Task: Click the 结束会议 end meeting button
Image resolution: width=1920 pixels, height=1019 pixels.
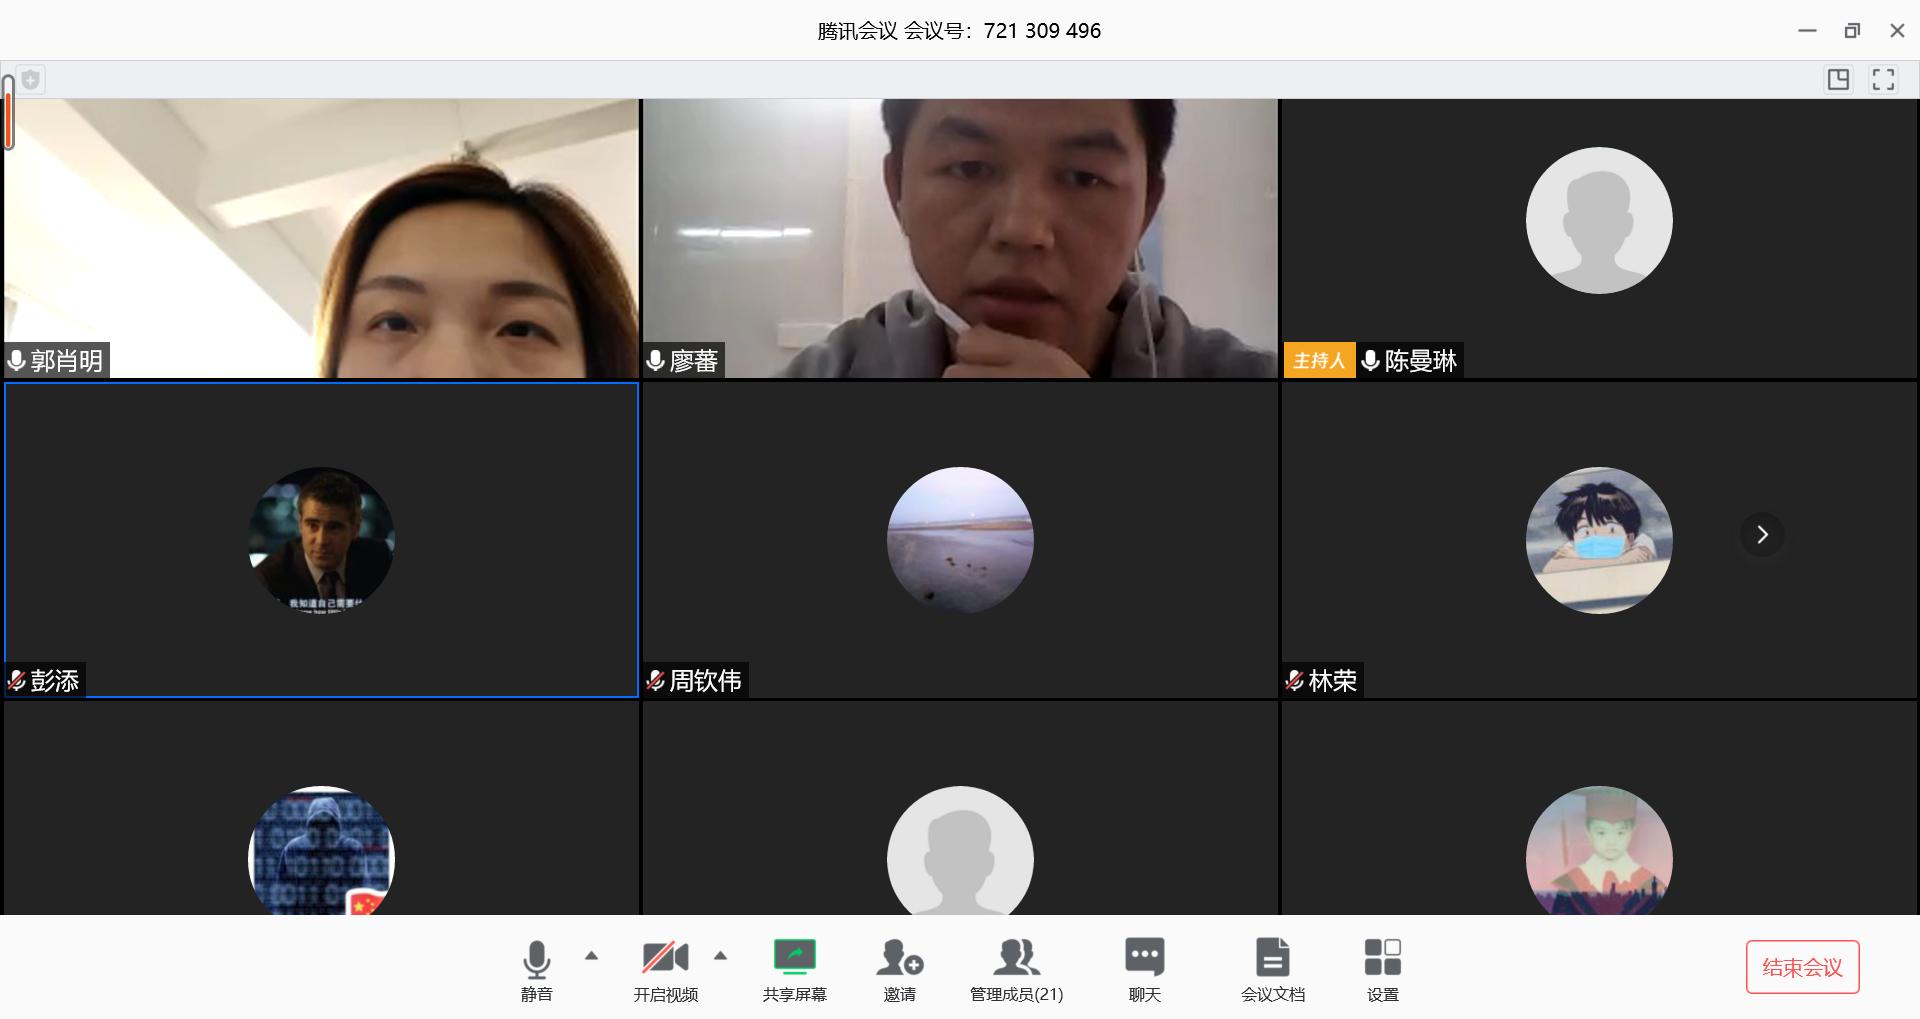Action: click(x=1802, y=967)
